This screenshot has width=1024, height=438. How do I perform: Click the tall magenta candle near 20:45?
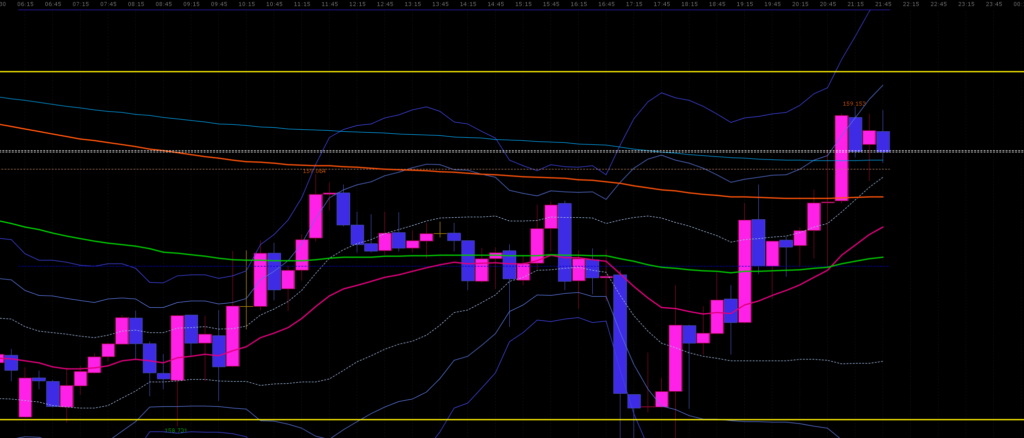click(x=841, y=158)
